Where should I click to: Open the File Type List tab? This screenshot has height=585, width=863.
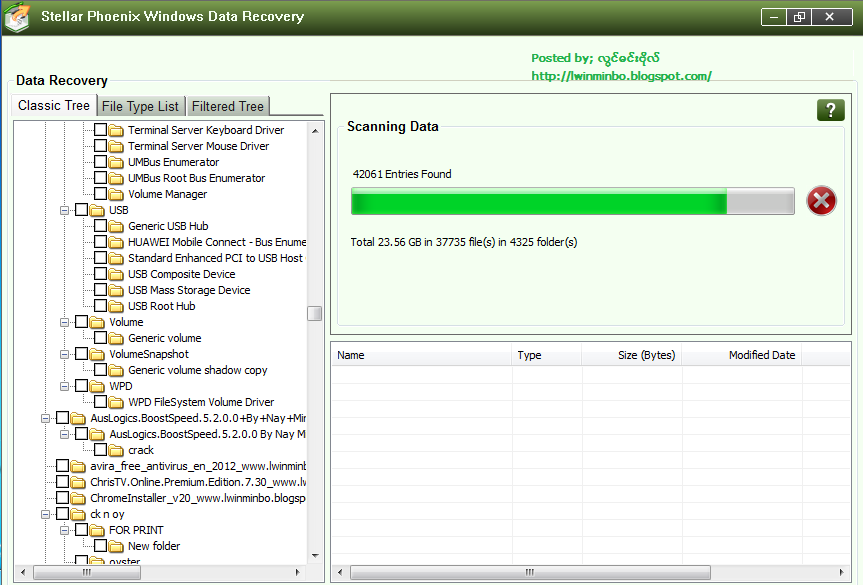[x=140, y=106]
